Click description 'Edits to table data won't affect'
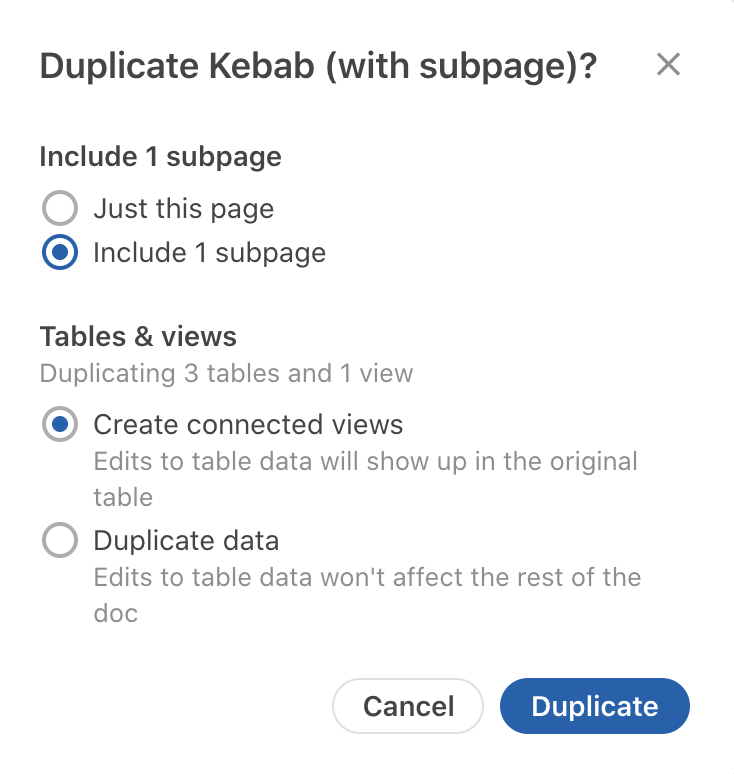 click(x=367, y=578)
